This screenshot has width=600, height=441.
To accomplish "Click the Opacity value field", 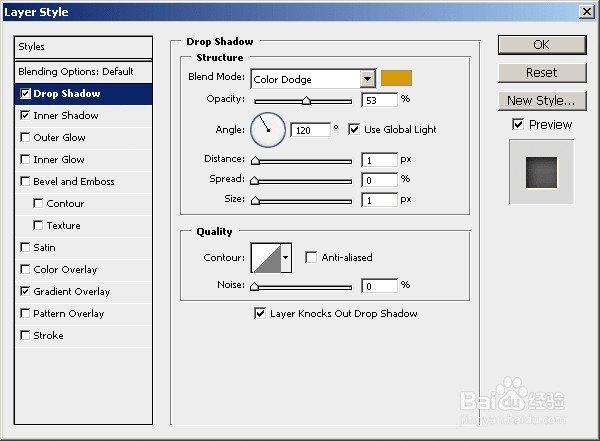I will pos(379,100).
